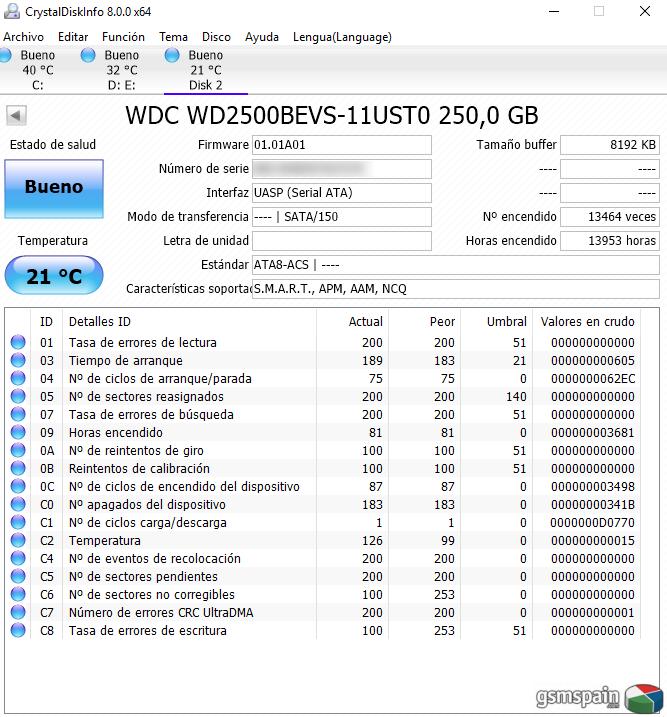Open the Lengua(Language) menu
Image resolution: width=667 pixels, height=717 pixels.
point(342,37)
